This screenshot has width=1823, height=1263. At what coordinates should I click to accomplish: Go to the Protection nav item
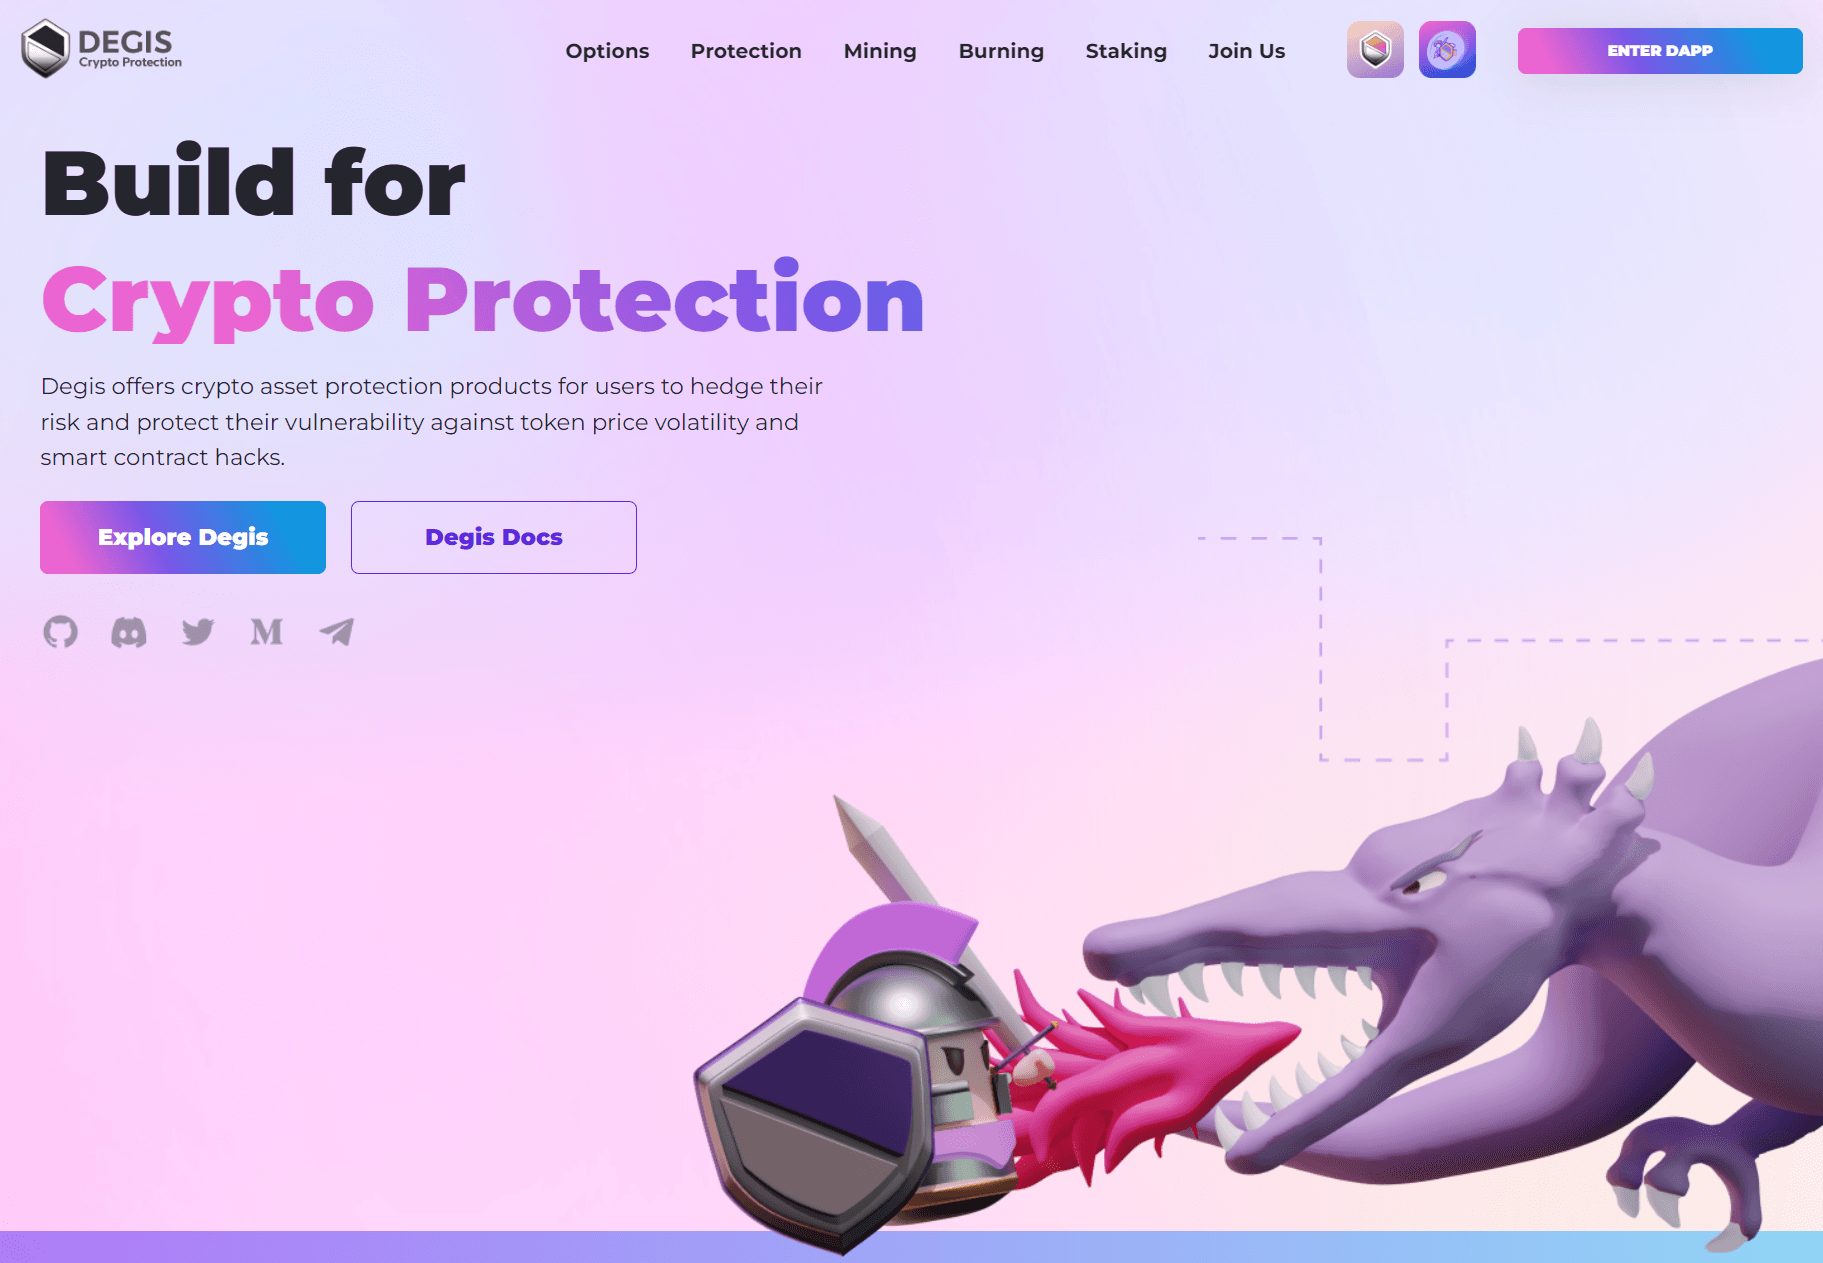click(x=746, y=51)
